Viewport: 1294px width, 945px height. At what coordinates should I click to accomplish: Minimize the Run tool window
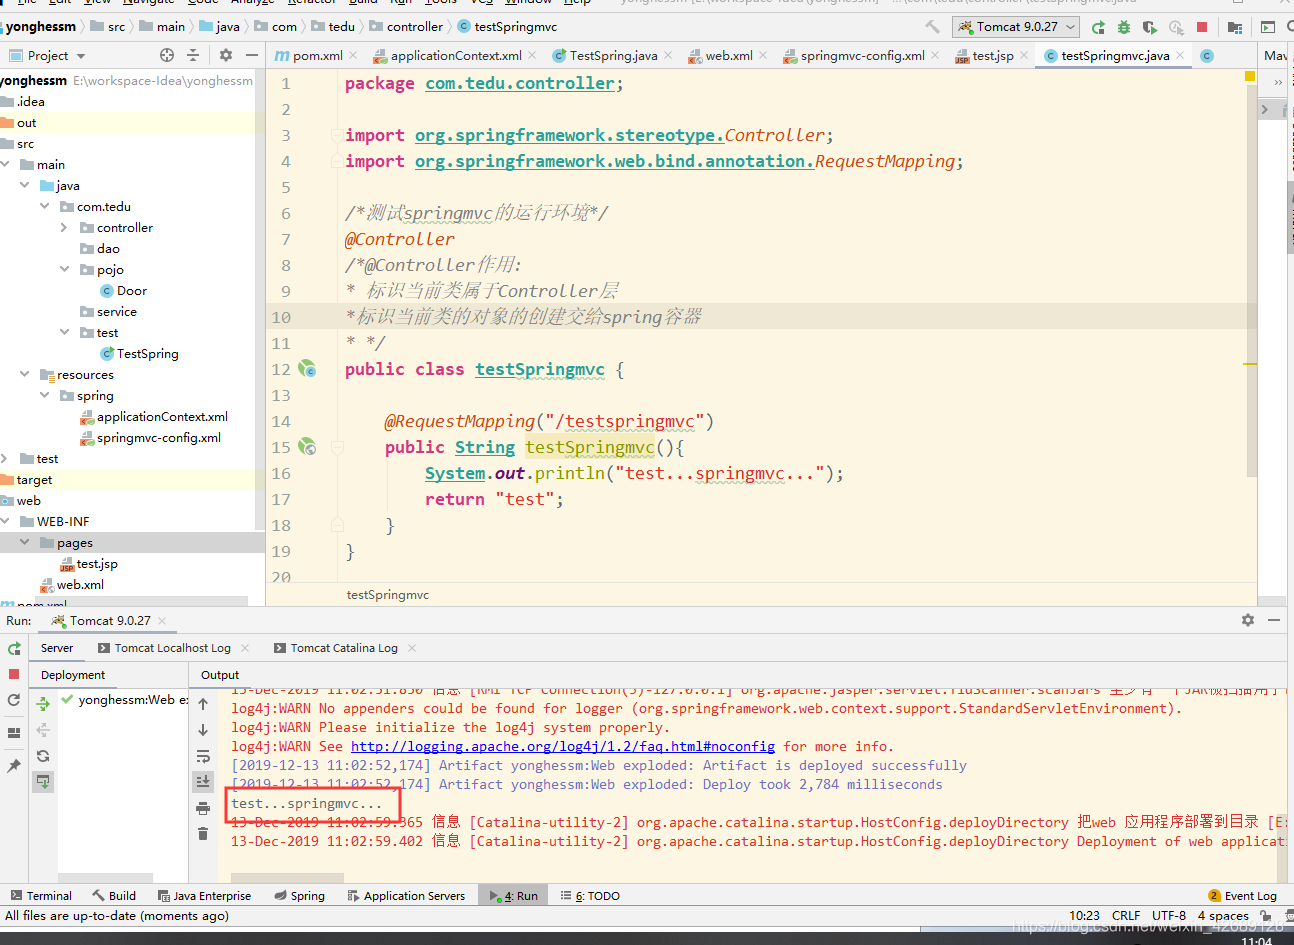pyautogui.click(x=1274, y=620)
